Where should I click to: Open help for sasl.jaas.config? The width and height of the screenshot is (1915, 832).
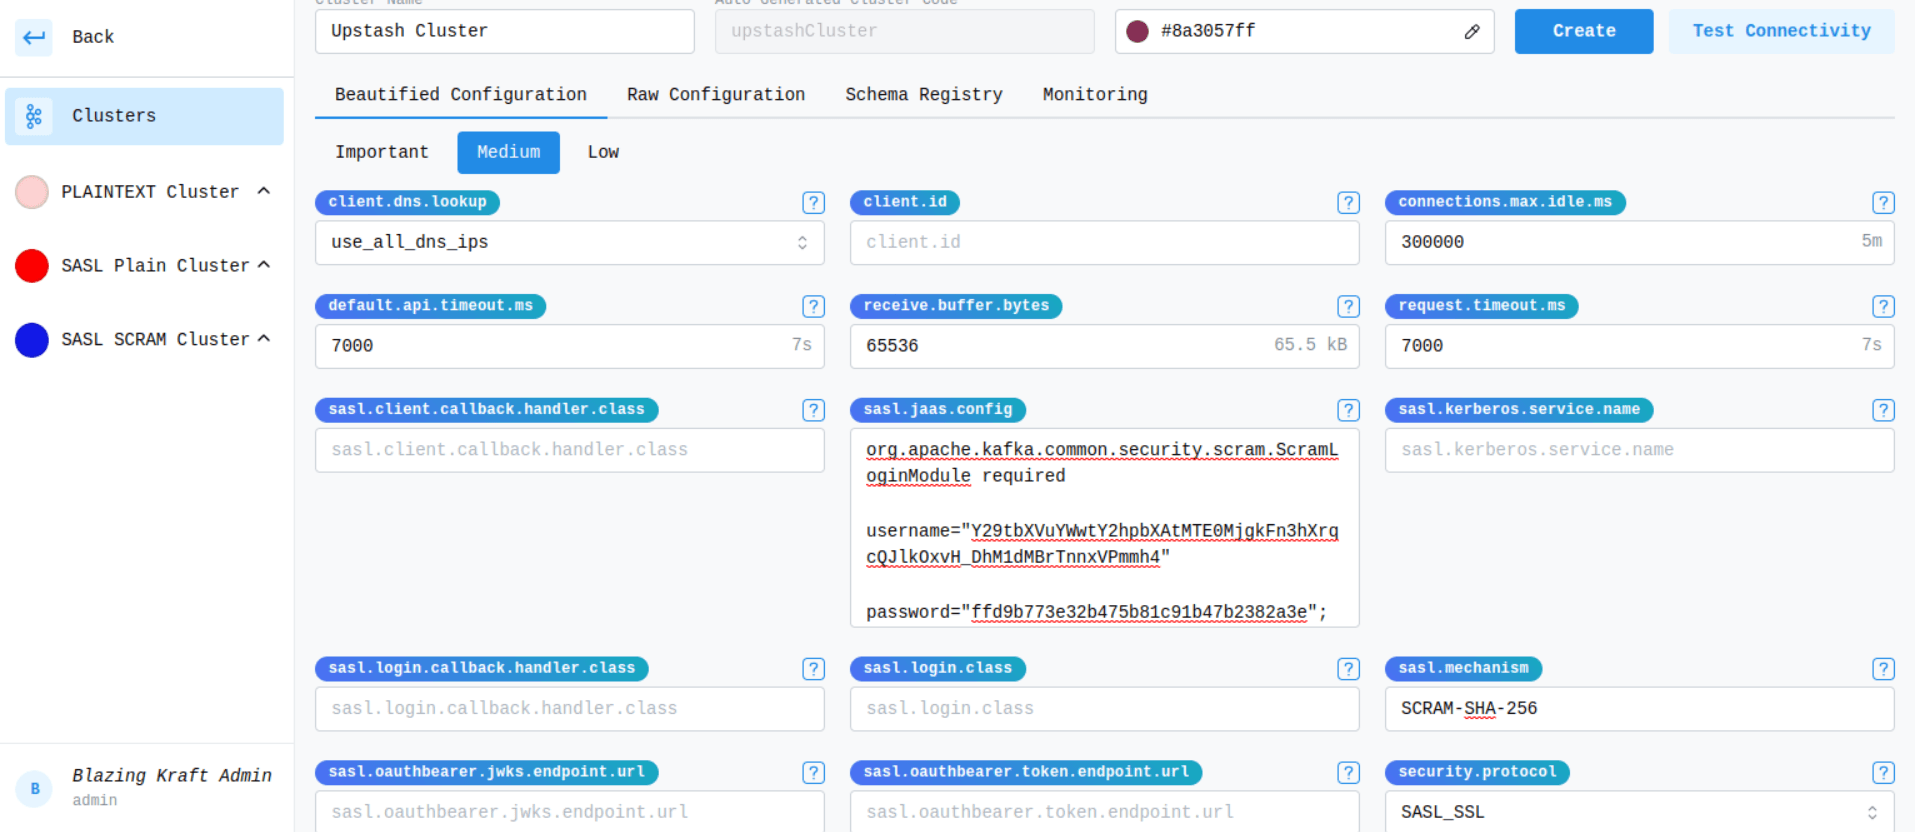(x=1348, y=410)
